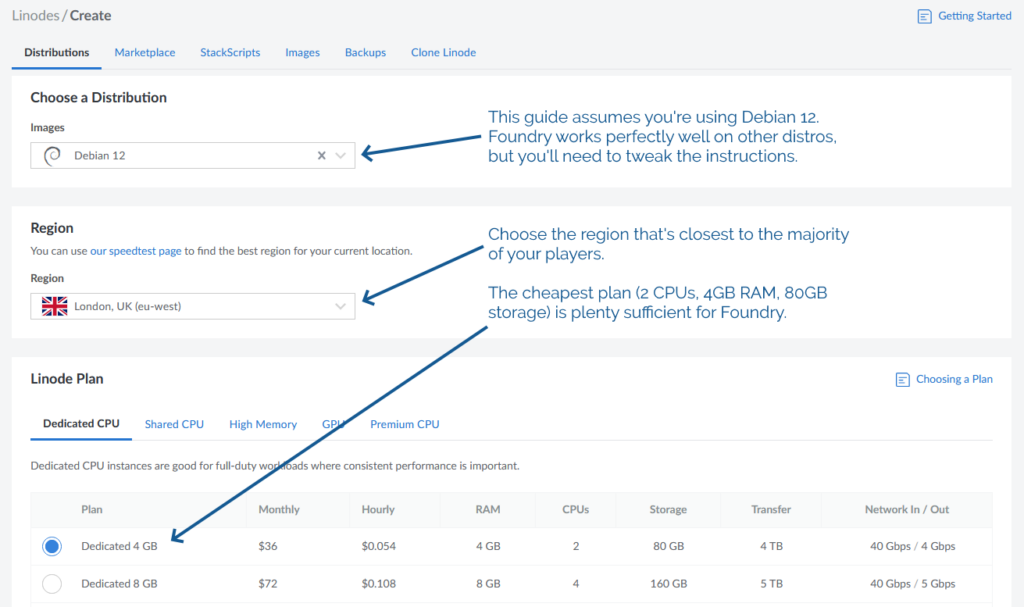Switch to the Clone Linode tab
The width and height of the screenshot is (1024, 607).
click(443, 52)
